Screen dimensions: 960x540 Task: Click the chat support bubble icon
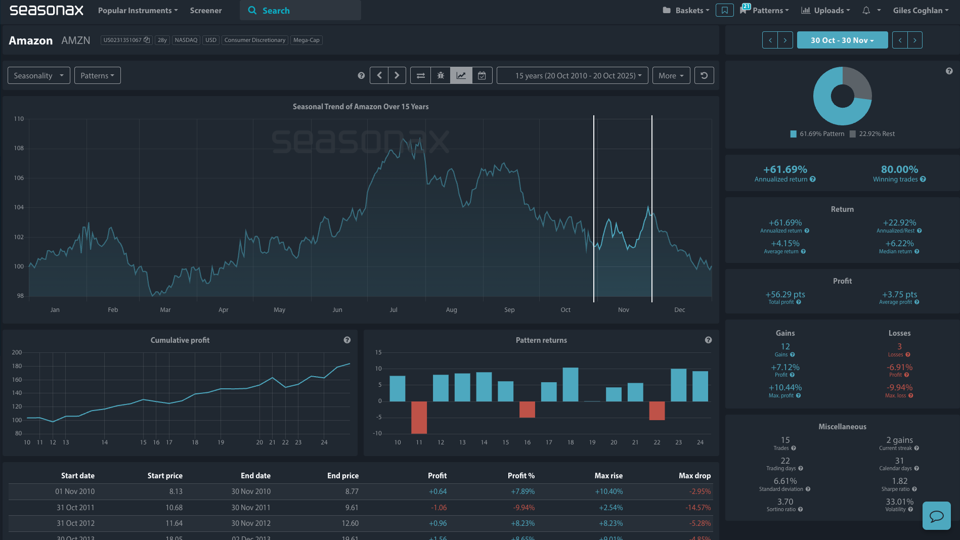[936, 515]
